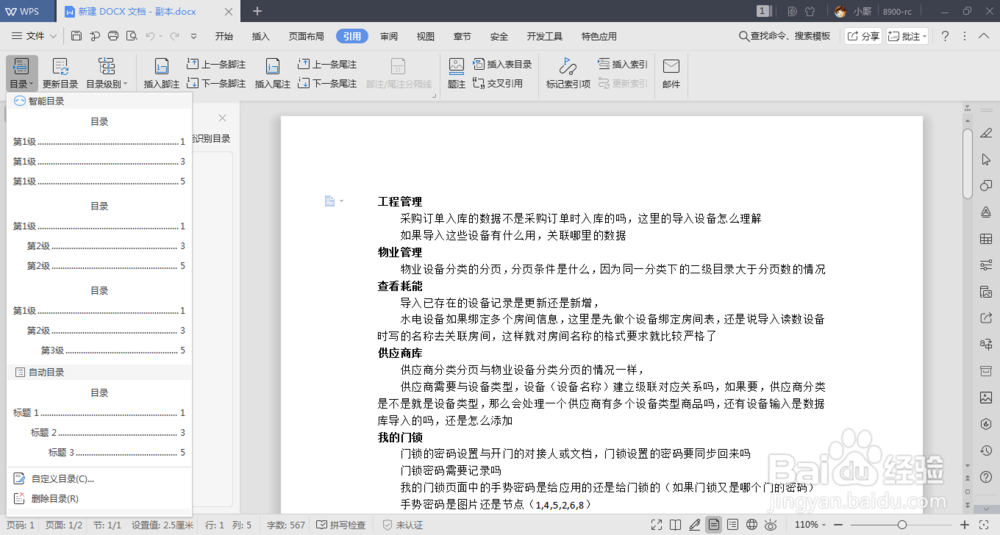Switch to 视图 View tab
Screen dimensions: 1000x535
pos(425,36)
